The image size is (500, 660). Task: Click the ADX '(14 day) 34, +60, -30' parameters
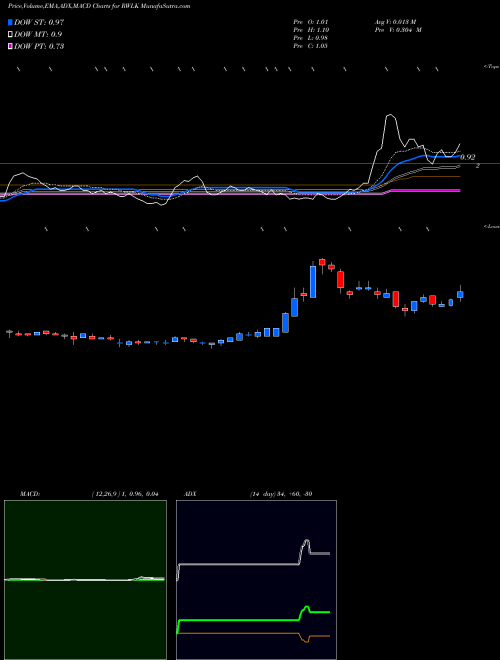281,494
